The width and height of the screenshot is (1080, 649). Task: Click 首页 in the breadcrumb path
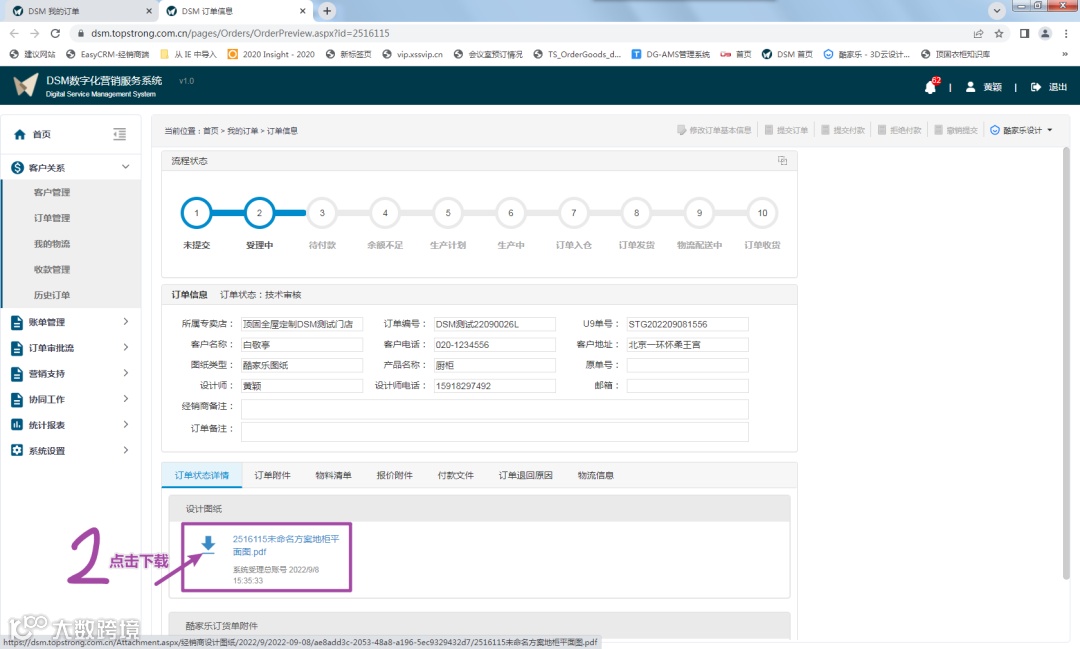pyautogui.click(x=211, y=131)
